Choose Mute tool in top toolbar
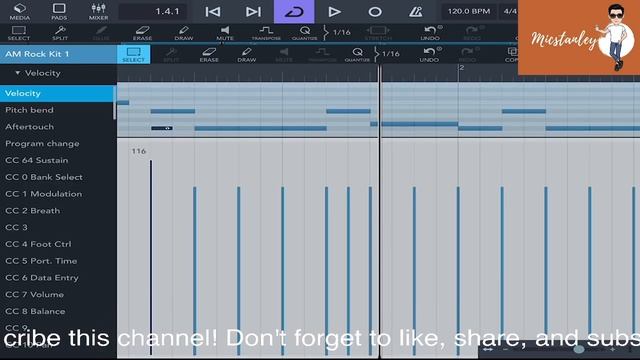The image size is (640, 360). tap(225, 33)
